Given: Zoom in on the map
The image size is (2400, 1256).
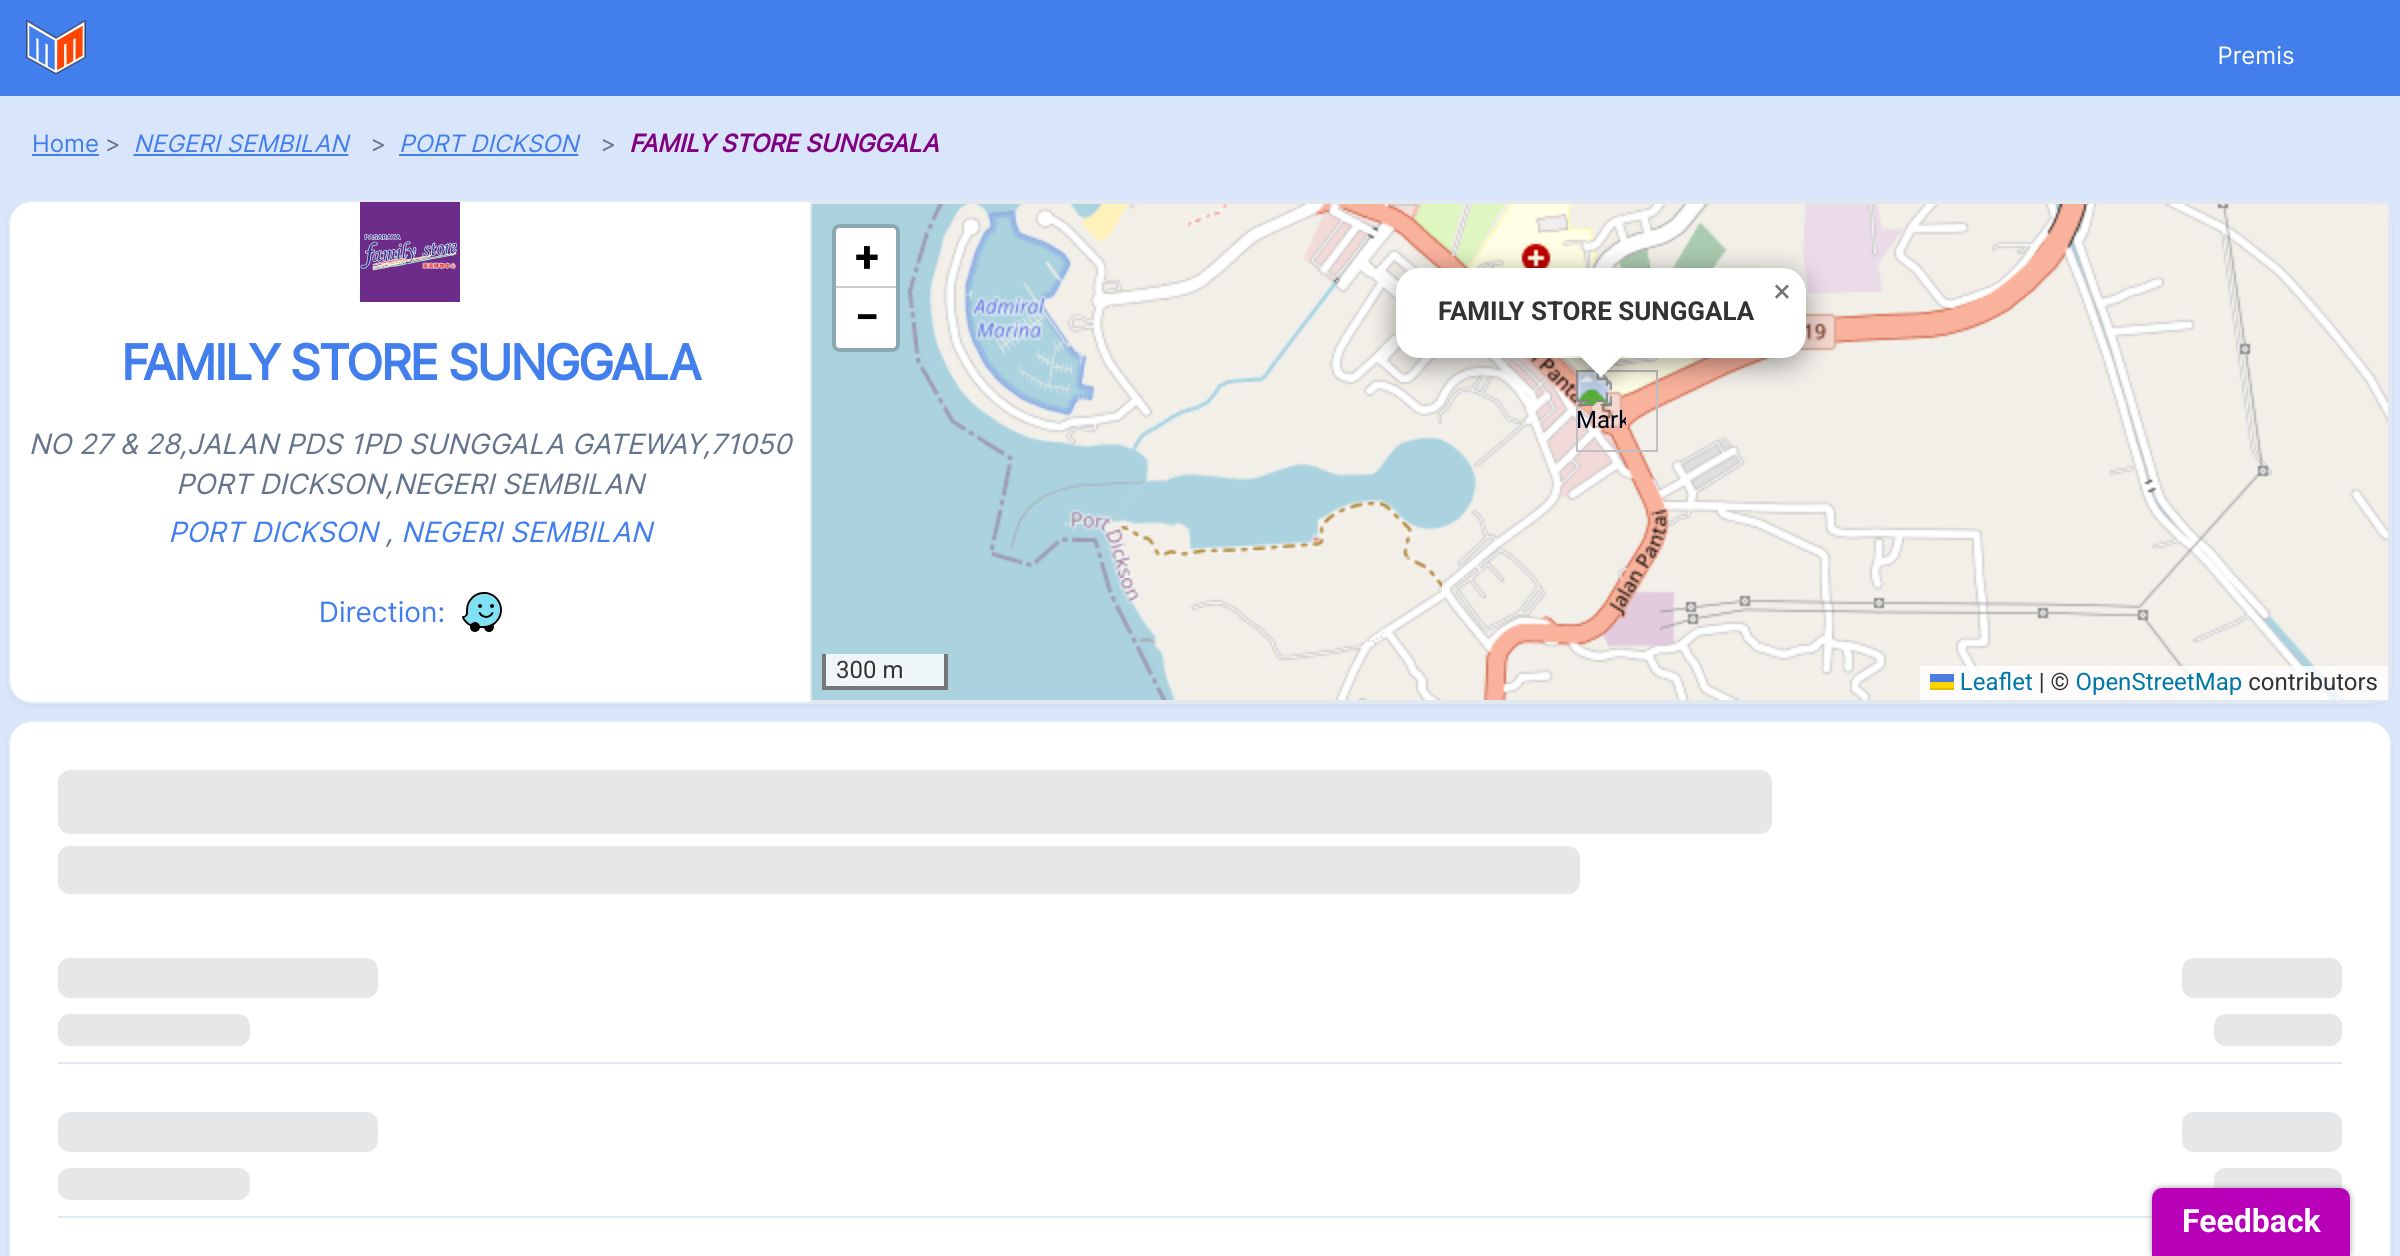Looking at the screenshot, I should pos(866,258).
